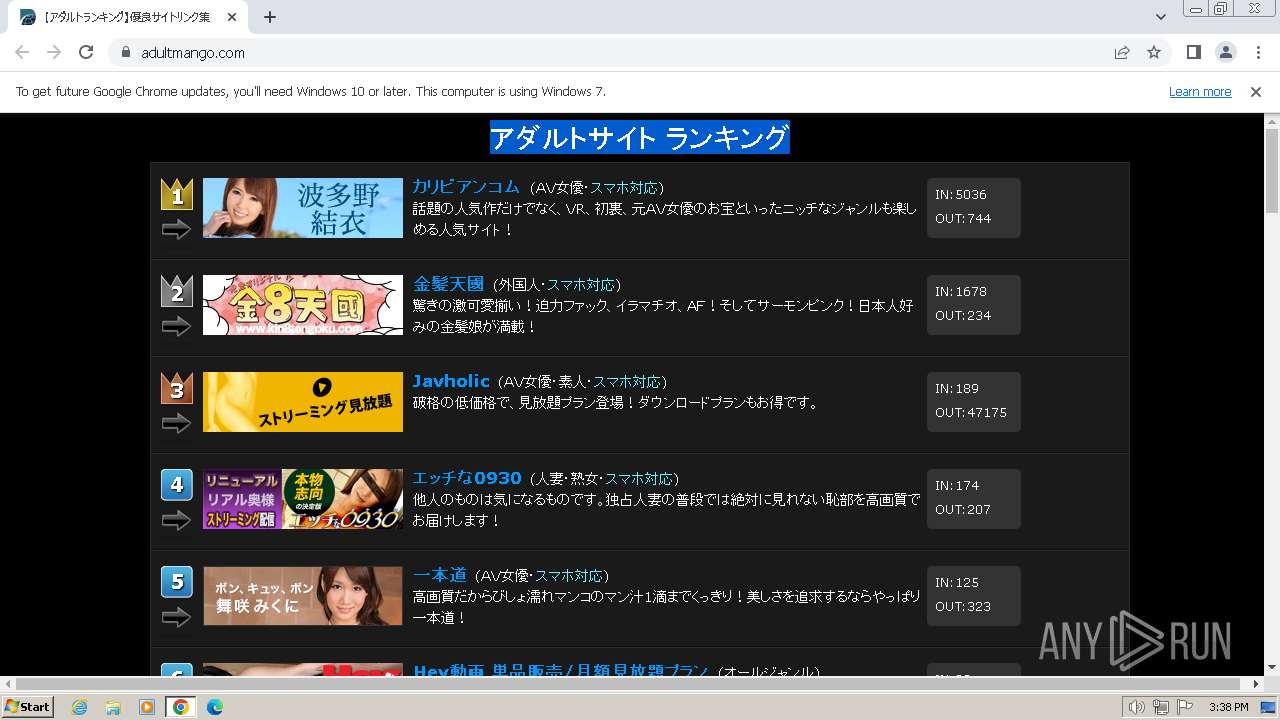
Task: Click the taskbar clock showing 3:38 PM
Action: point(1229,707)
